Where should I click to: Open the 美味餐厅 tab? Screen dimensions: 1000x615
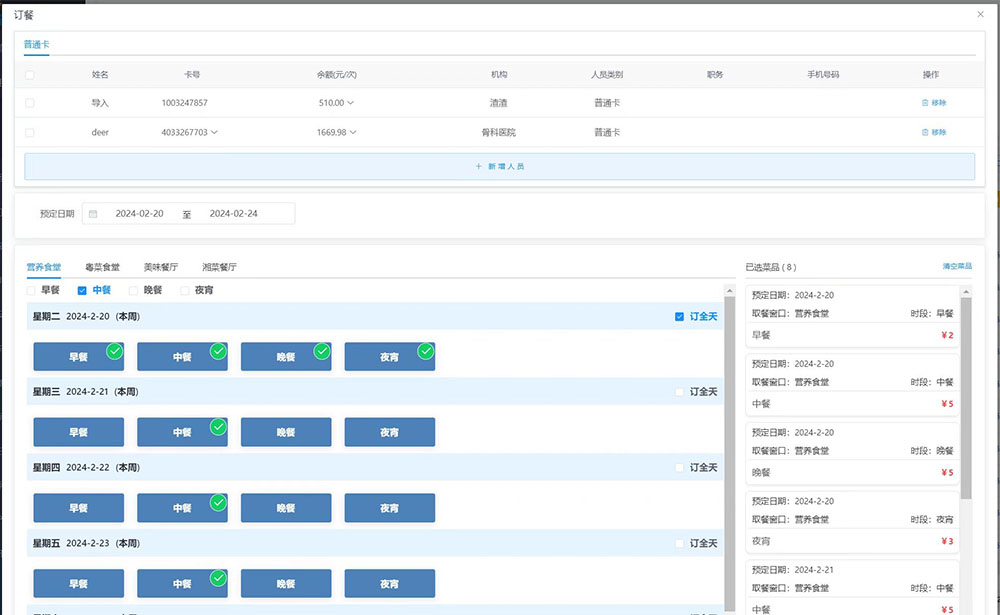161,267
